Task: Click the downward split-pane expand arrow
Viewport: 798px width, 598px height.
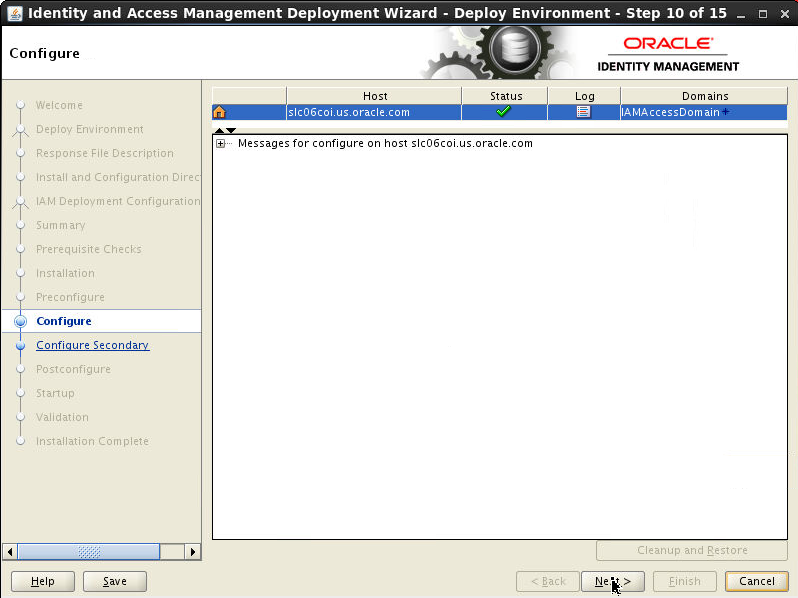Action: pos(231,130)
